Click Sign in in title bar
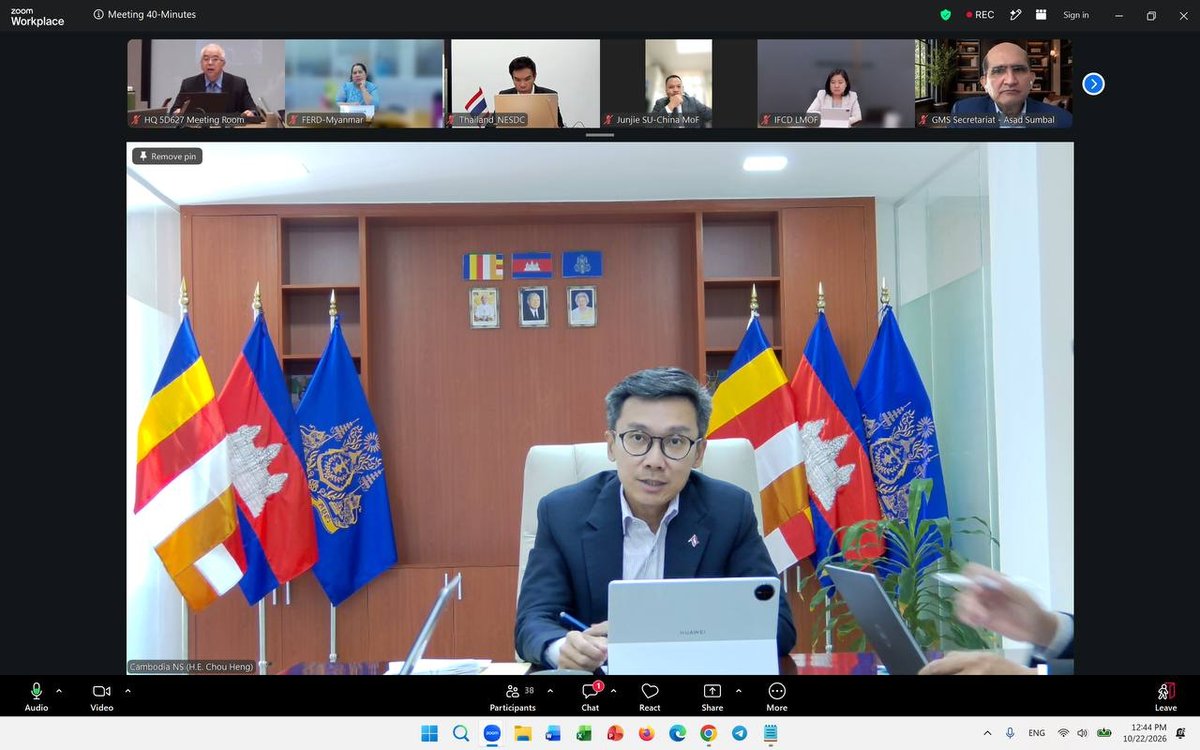This screenshot has height=750, width=1200. click(1076, 15)
